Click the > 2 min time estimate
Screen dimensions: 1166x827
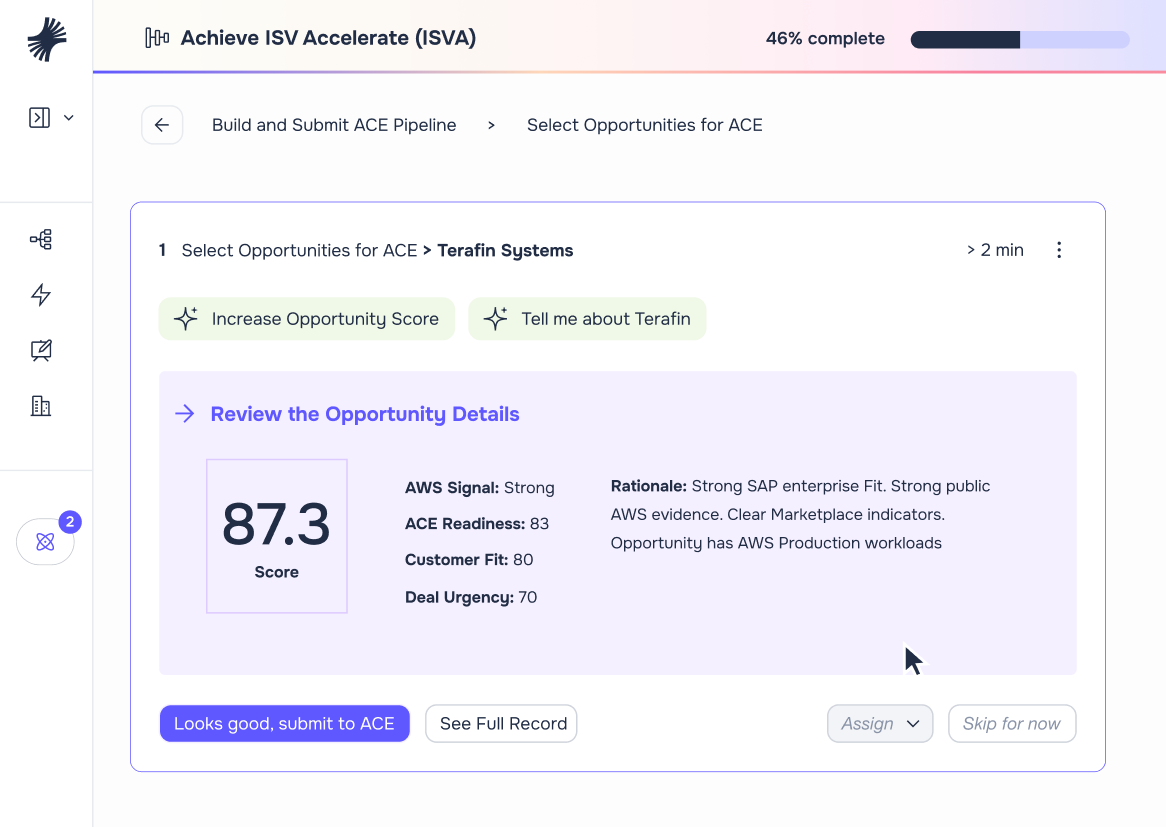995,250
